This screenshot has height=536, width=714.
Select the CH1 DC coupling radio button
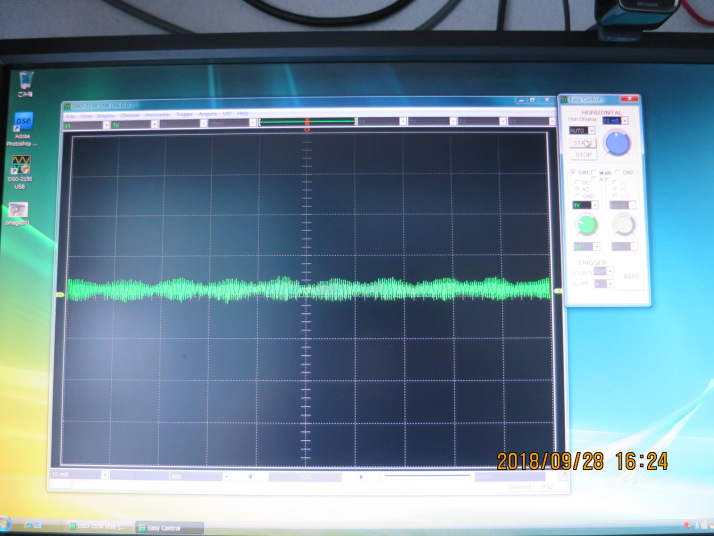tap(577, 181)
